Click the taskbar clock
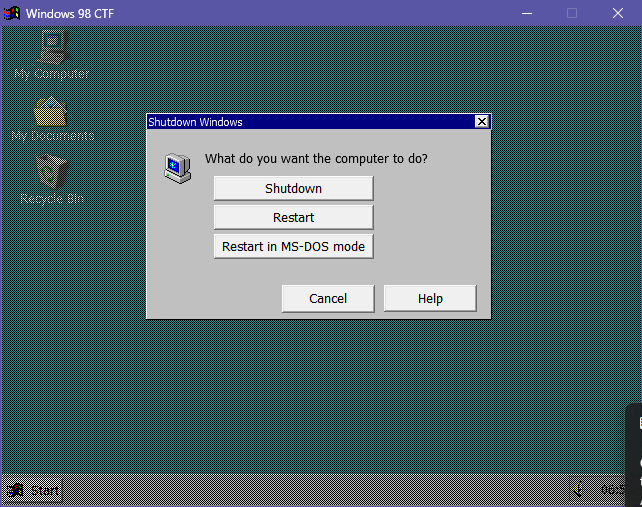This screenshot has height=507, width=642. (x=613, y=489)
